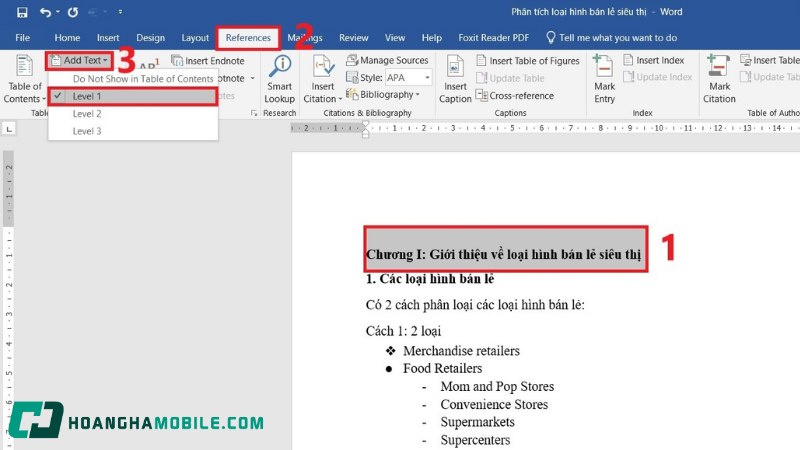Click the Mark Entry icon
The image size is (800, 450).
(x=604, y=68)
